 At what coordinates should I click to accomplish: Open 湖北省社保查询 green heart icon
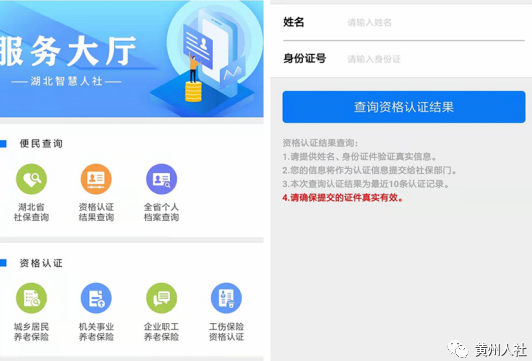tap(31, 179)
